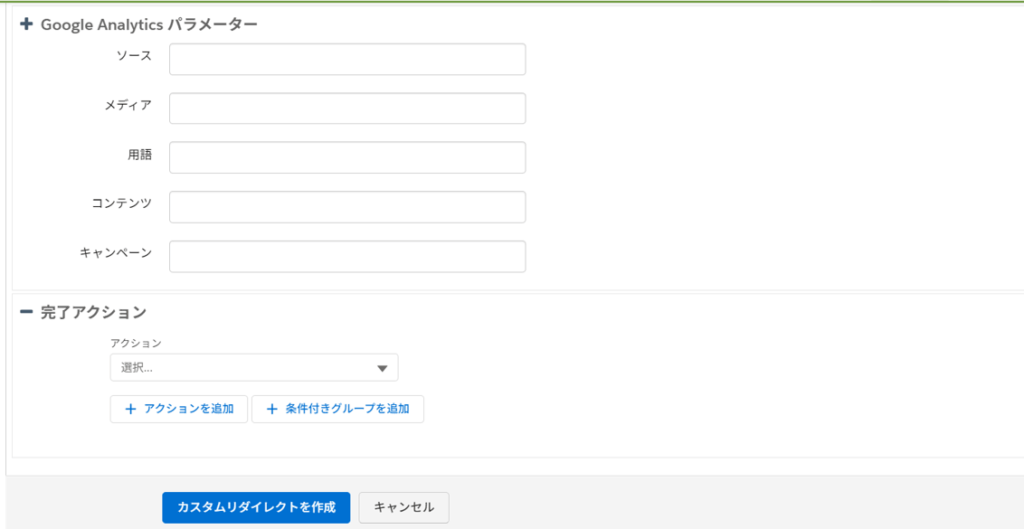This screenshot has height=529, width=1024.
Task: Toggle the Google Analytics パラメーター section heading
Action: (149, 24)
